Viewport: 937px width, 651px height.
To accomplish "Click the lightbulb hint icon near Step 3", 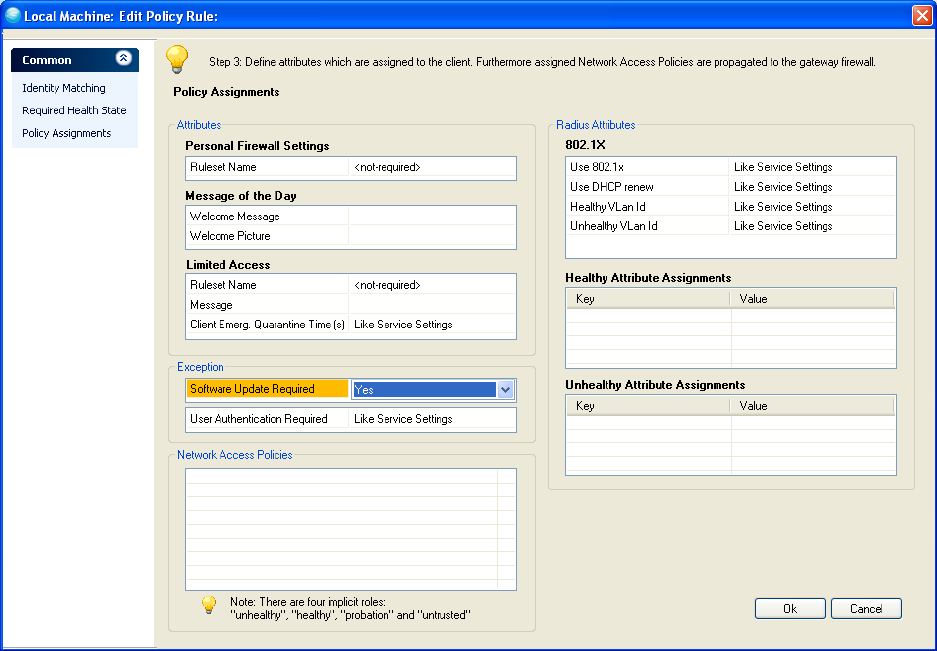I will pos(177,59).
